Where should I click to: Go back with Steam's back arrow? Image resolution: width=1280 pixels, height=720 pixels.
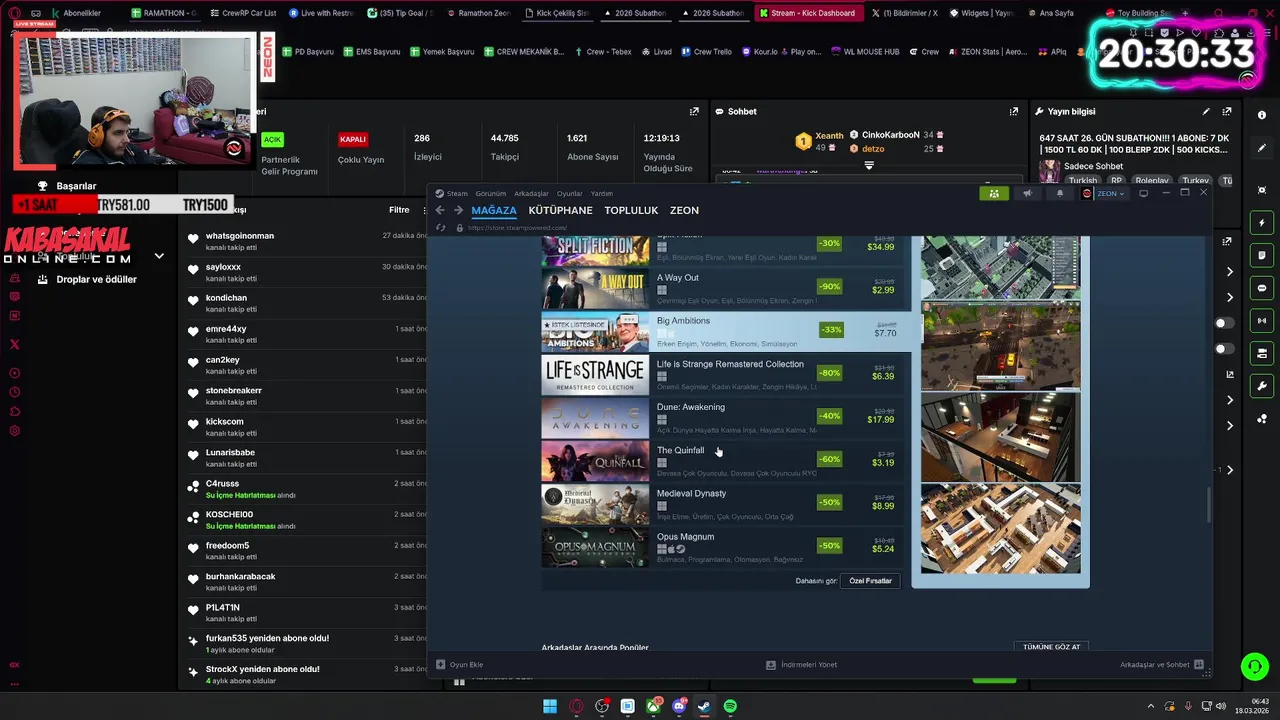coord(440,210)
